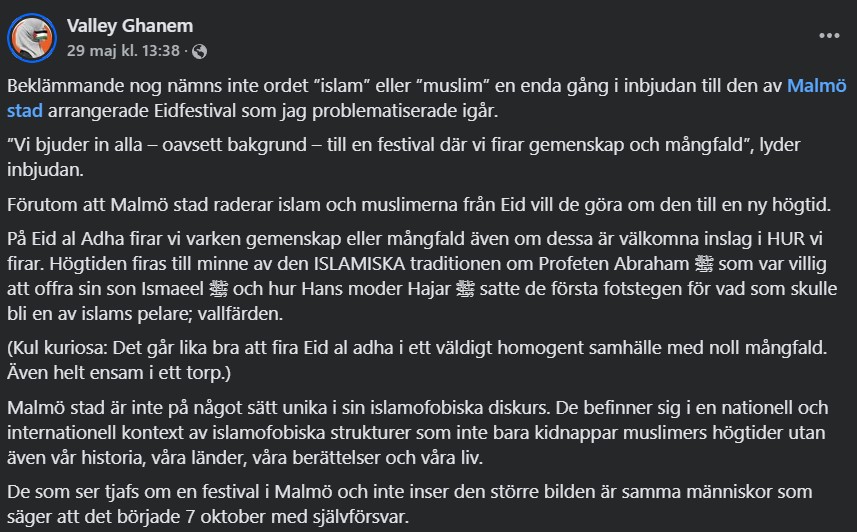Click the quoted line starting "Vi bjuder in alla"
The width and height of the screenshot is (857, 532).
(403, 157)
